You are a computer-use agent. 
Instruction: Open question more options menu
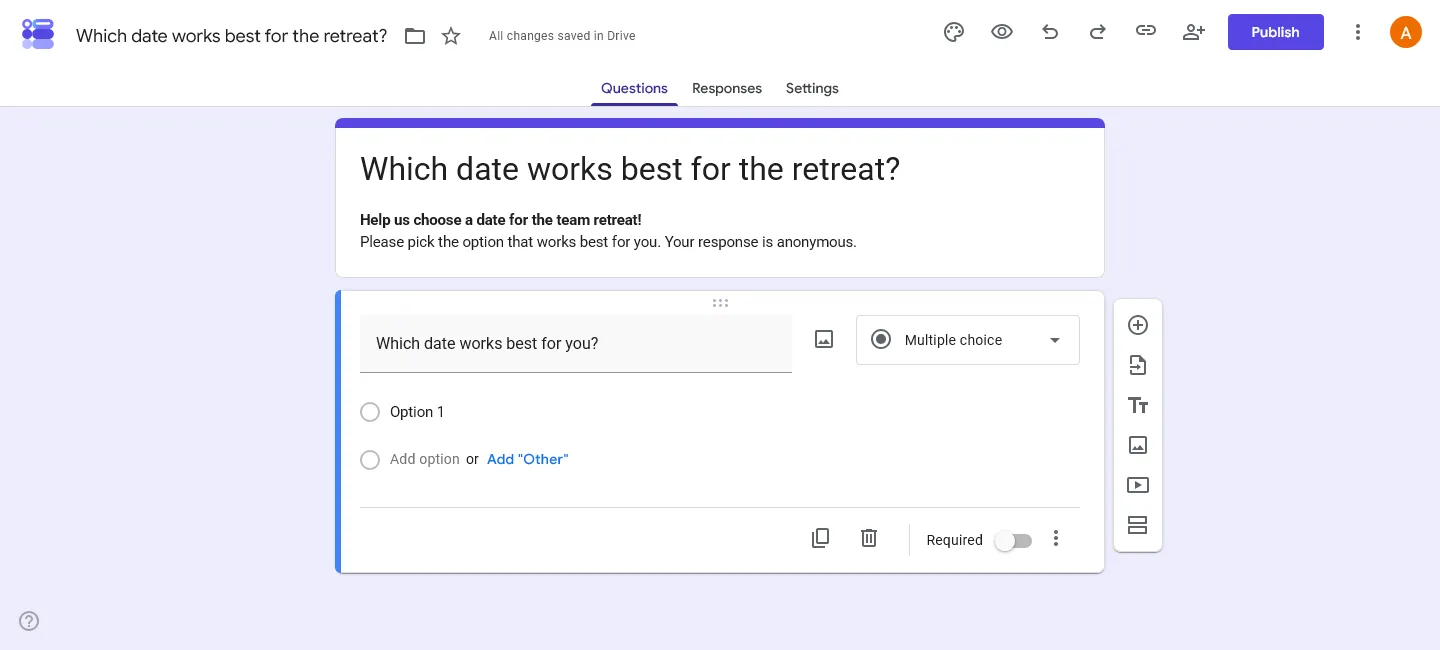[x=1056, y=539]
